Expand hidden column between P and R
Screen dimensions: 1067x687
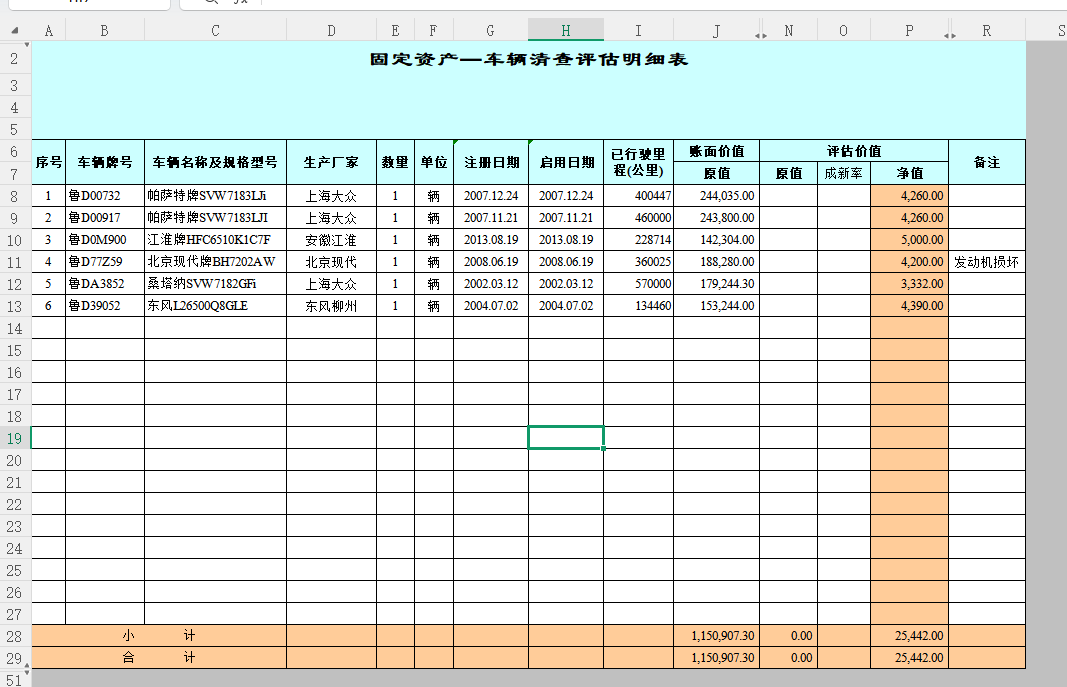(x=949, y=35)
